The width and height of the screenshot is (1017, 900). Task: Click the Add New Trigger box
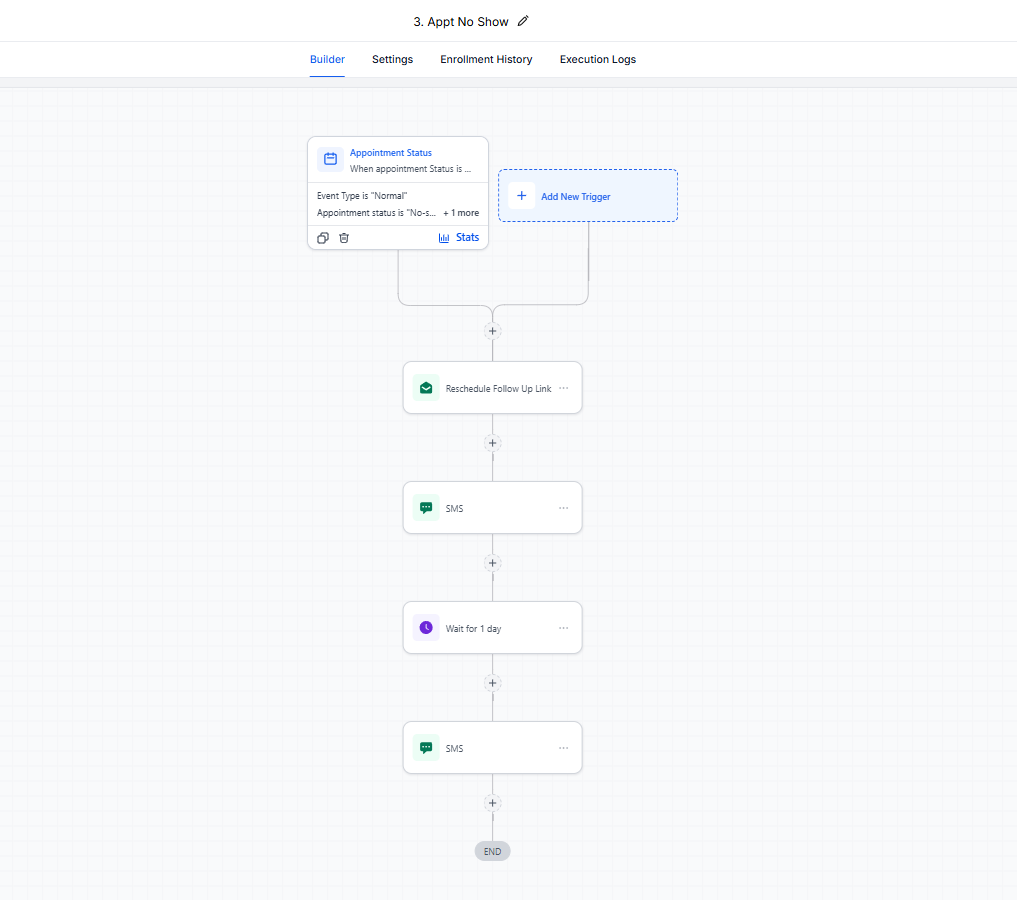point(588,196)
